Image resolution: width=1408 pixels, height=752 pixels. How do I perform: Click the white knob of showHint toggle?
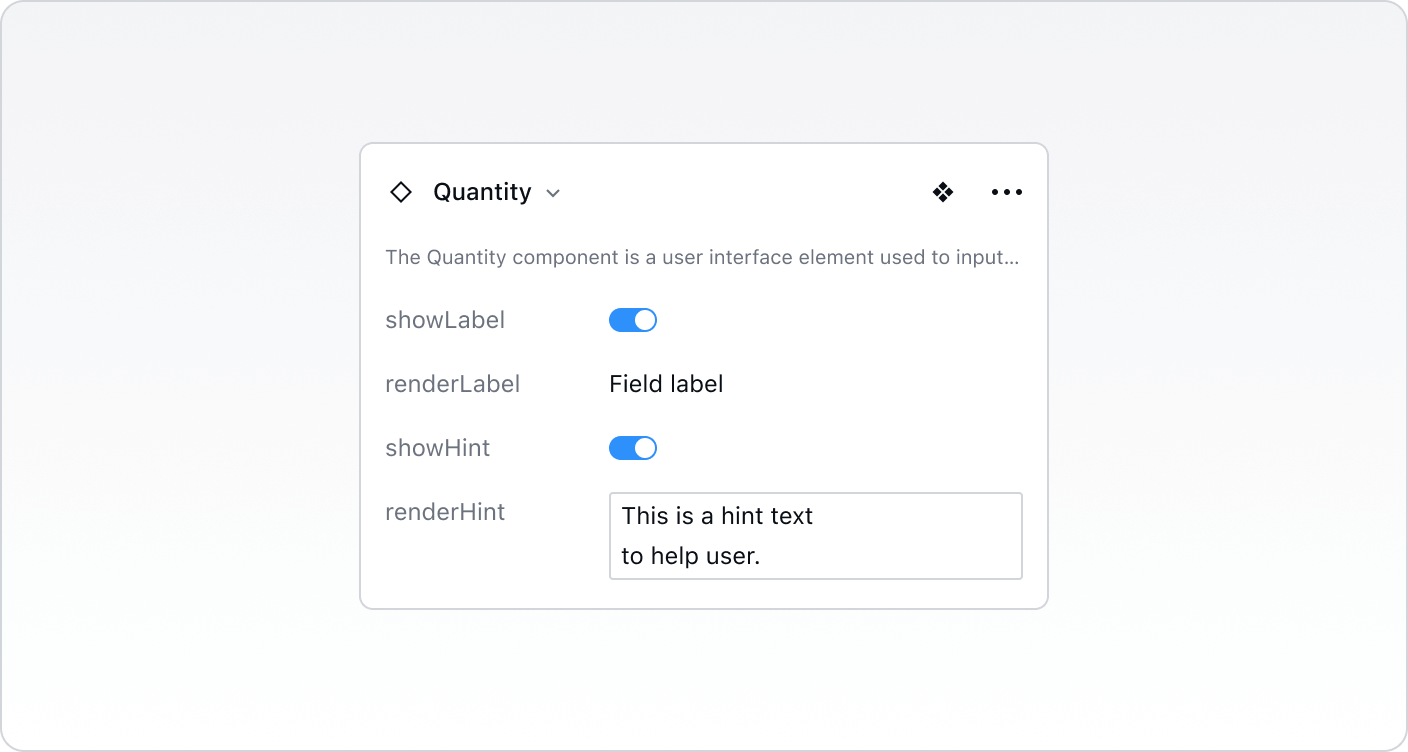pos(645,448)
